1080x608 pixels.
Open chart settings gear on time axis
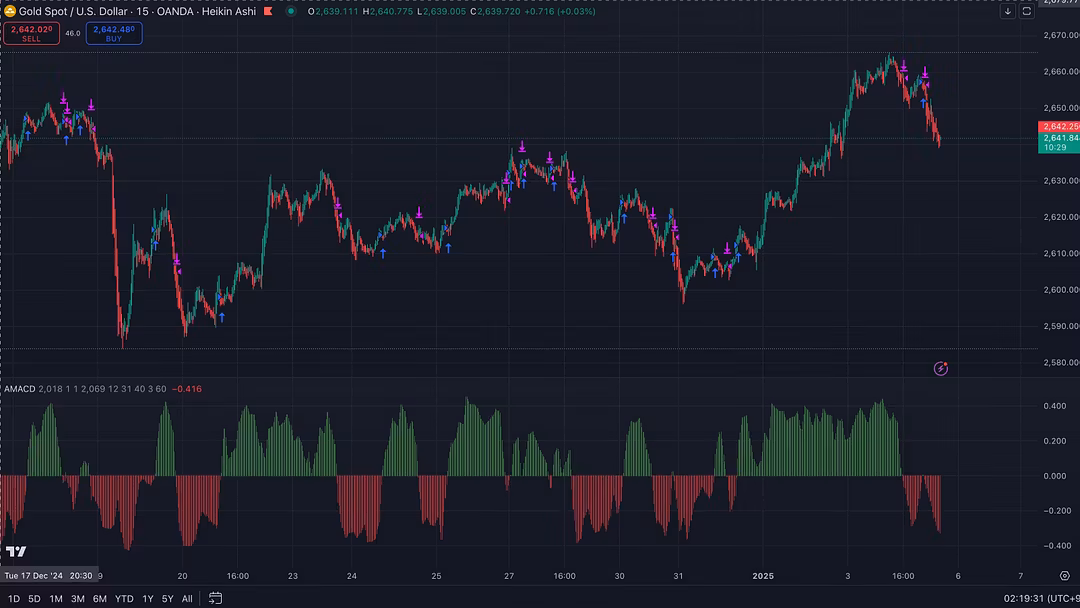pyautogui.click(x=1065, y=576)
